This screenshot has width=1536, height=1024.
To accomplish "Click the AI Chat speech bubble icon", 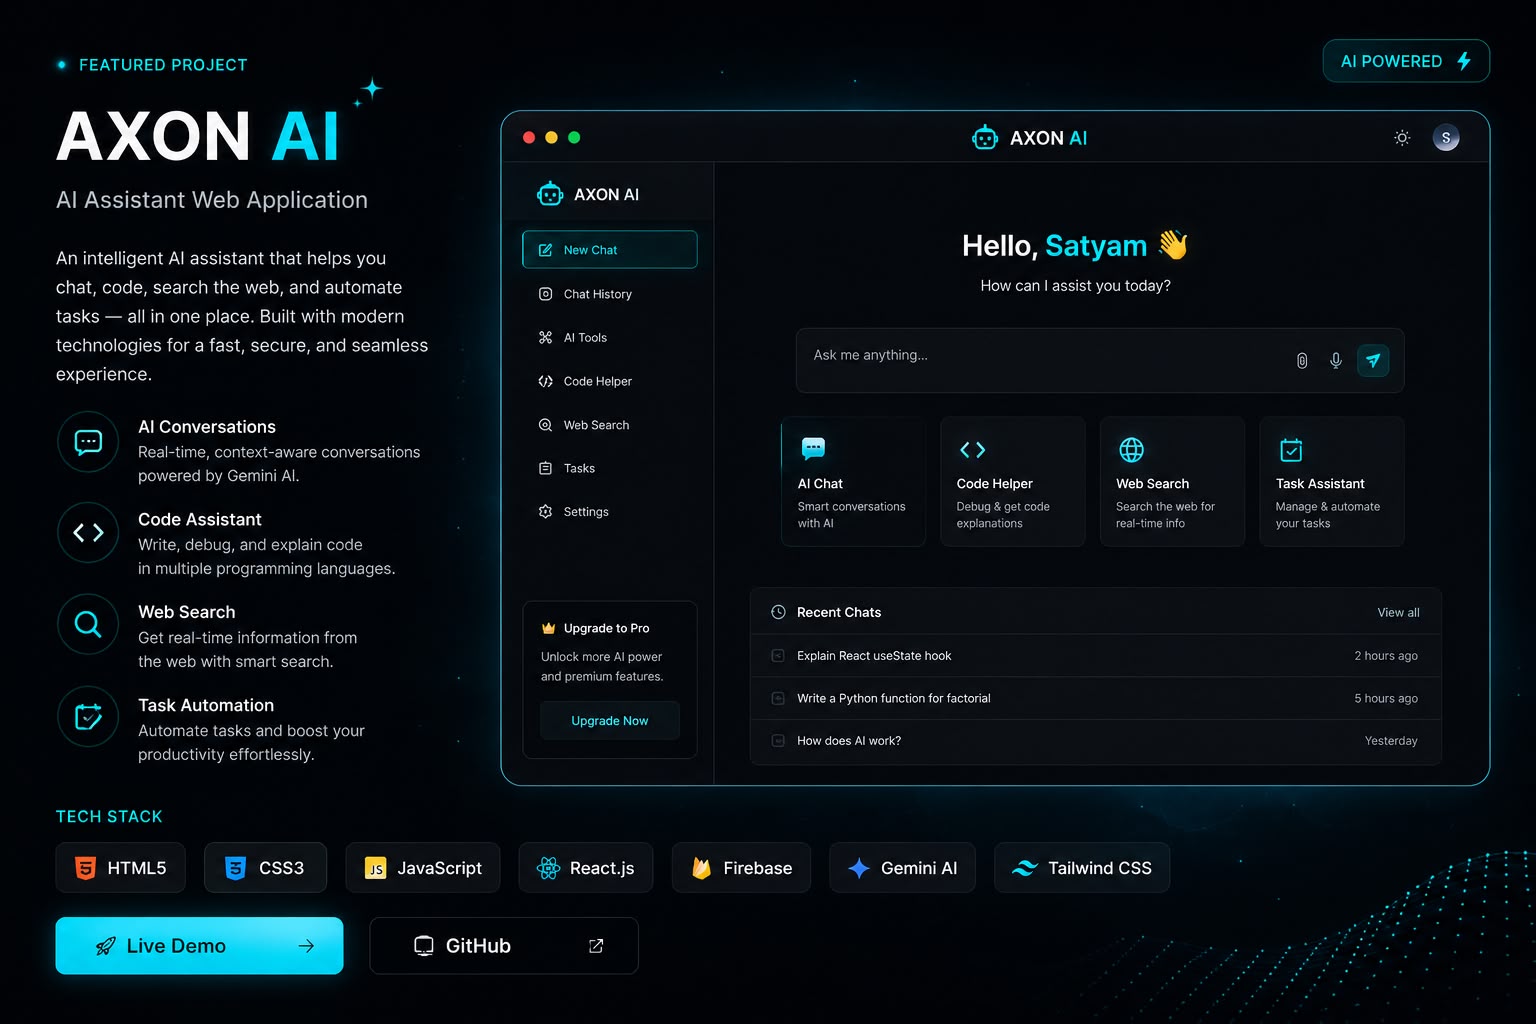I will pyautogui.click(x=813, y=449).
